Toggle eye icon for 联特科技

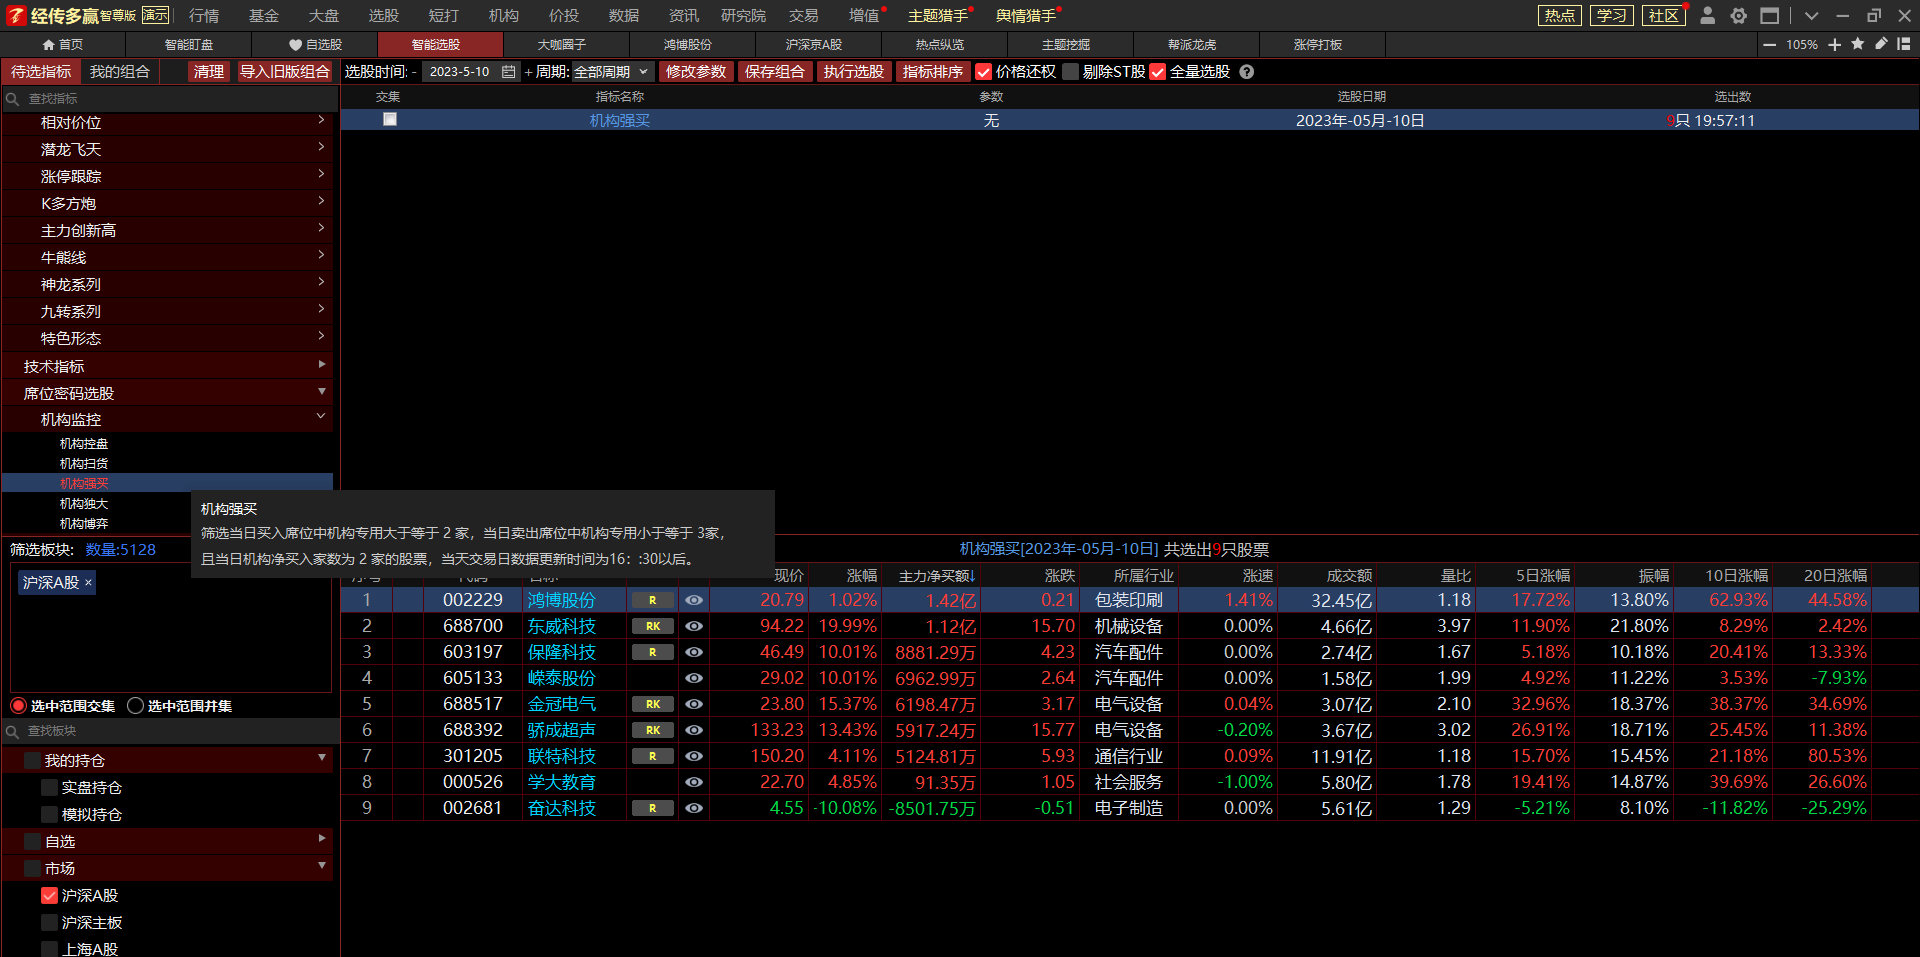click(694, 756)
